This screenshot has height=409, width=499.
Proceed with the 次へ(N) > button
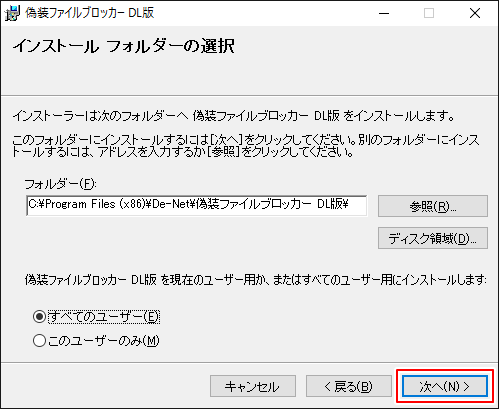tap(445, 386)
